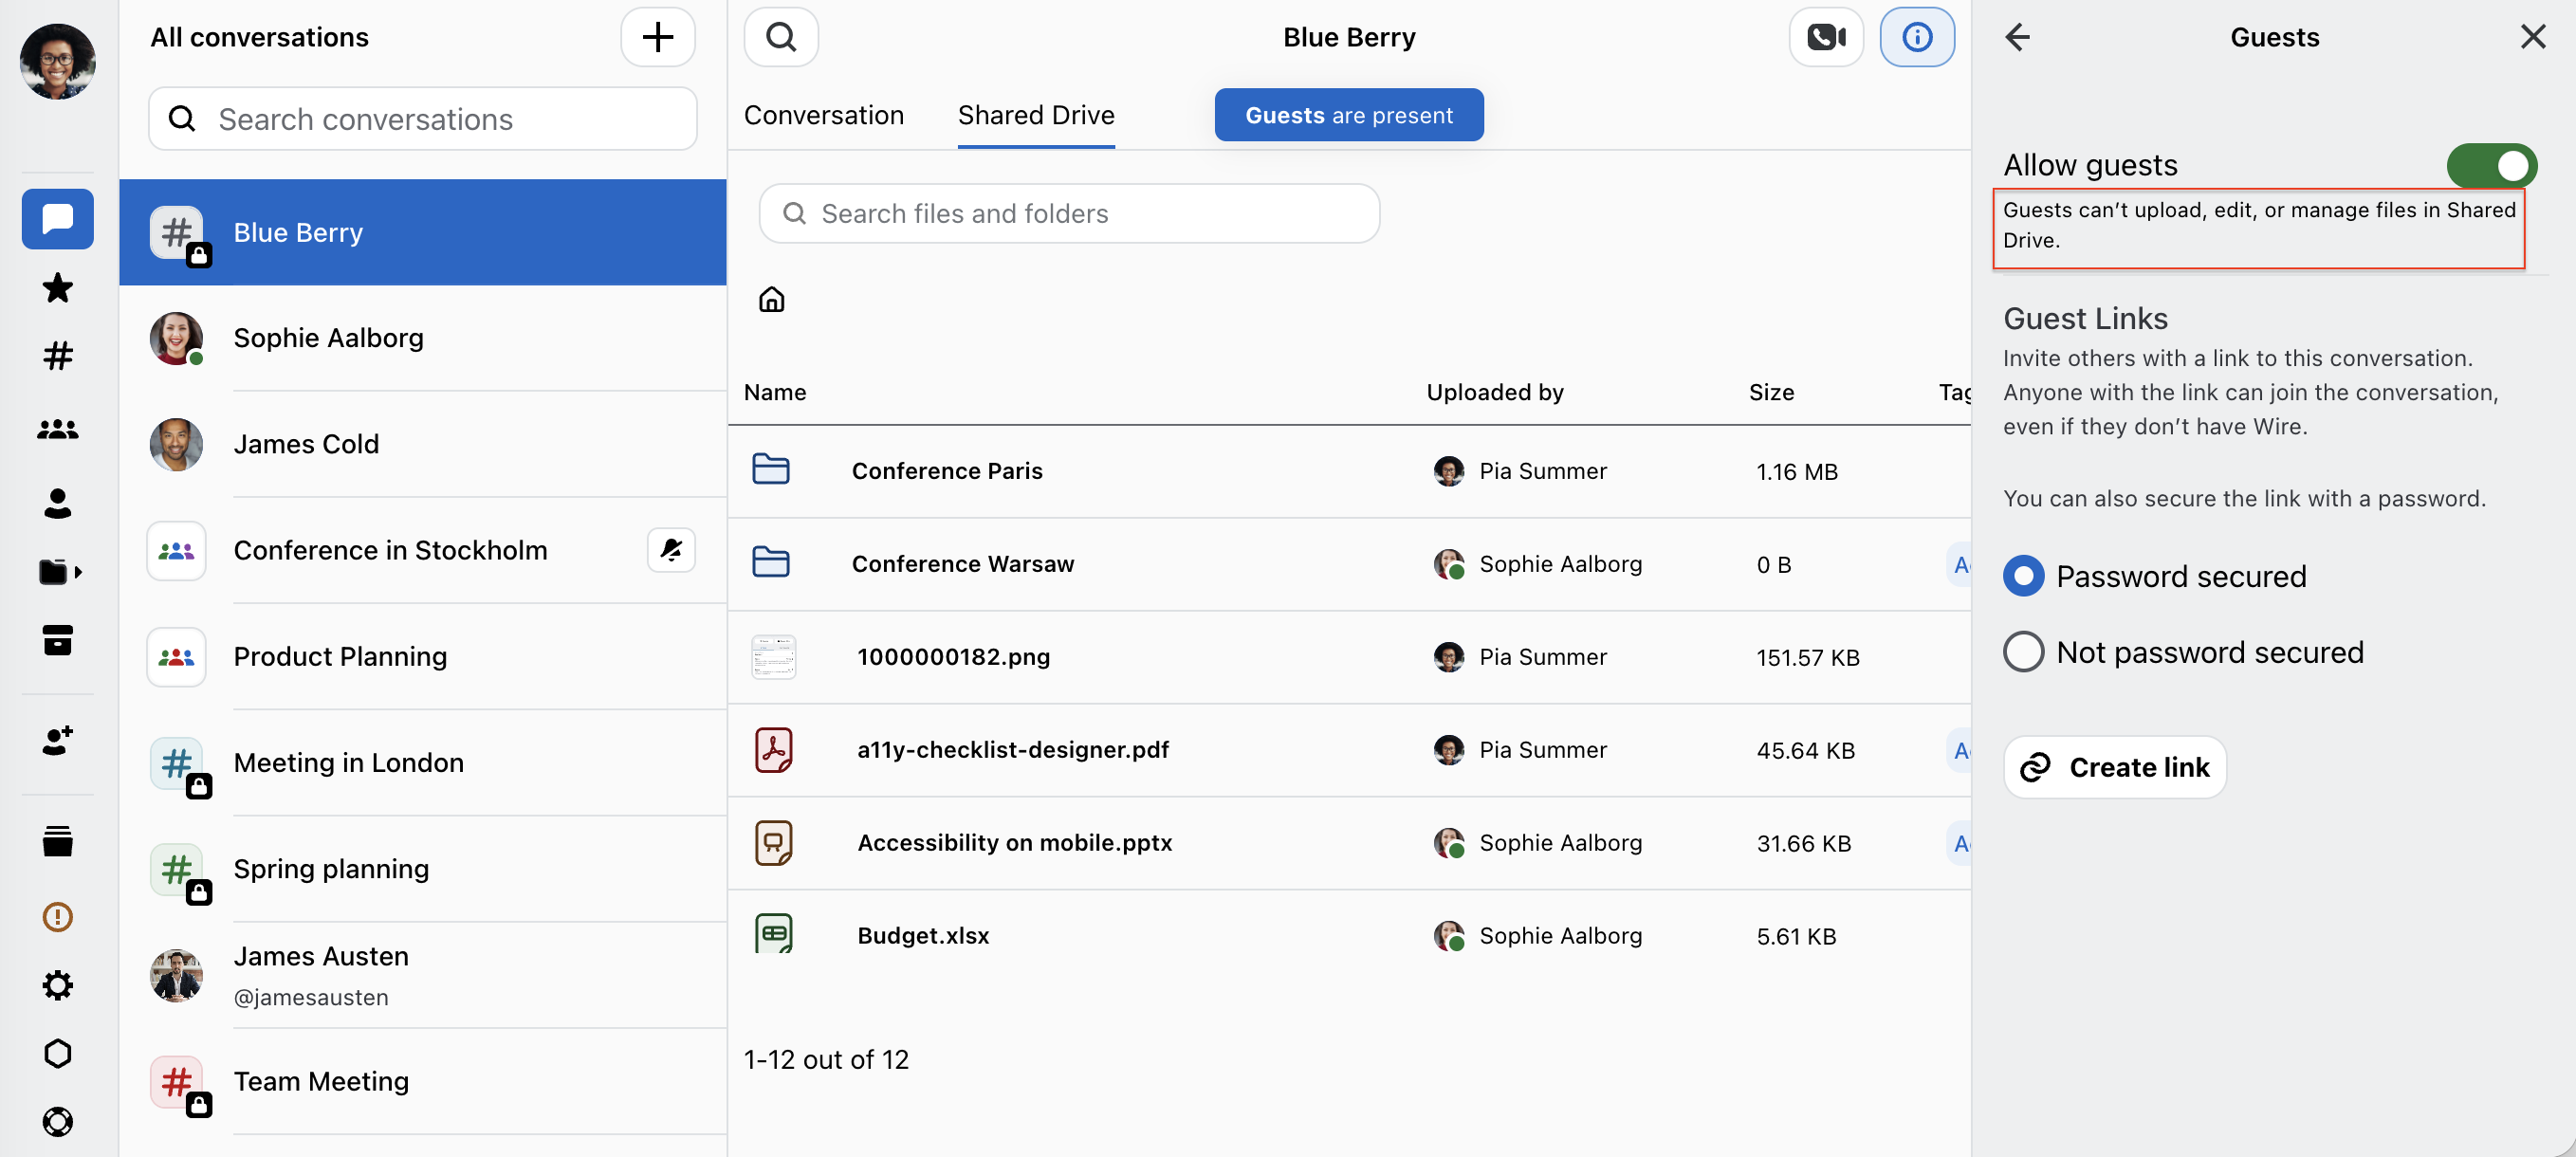Click user profile avatar at top left
Viewport: 2576px width, 1157px height.
(57, 62)
